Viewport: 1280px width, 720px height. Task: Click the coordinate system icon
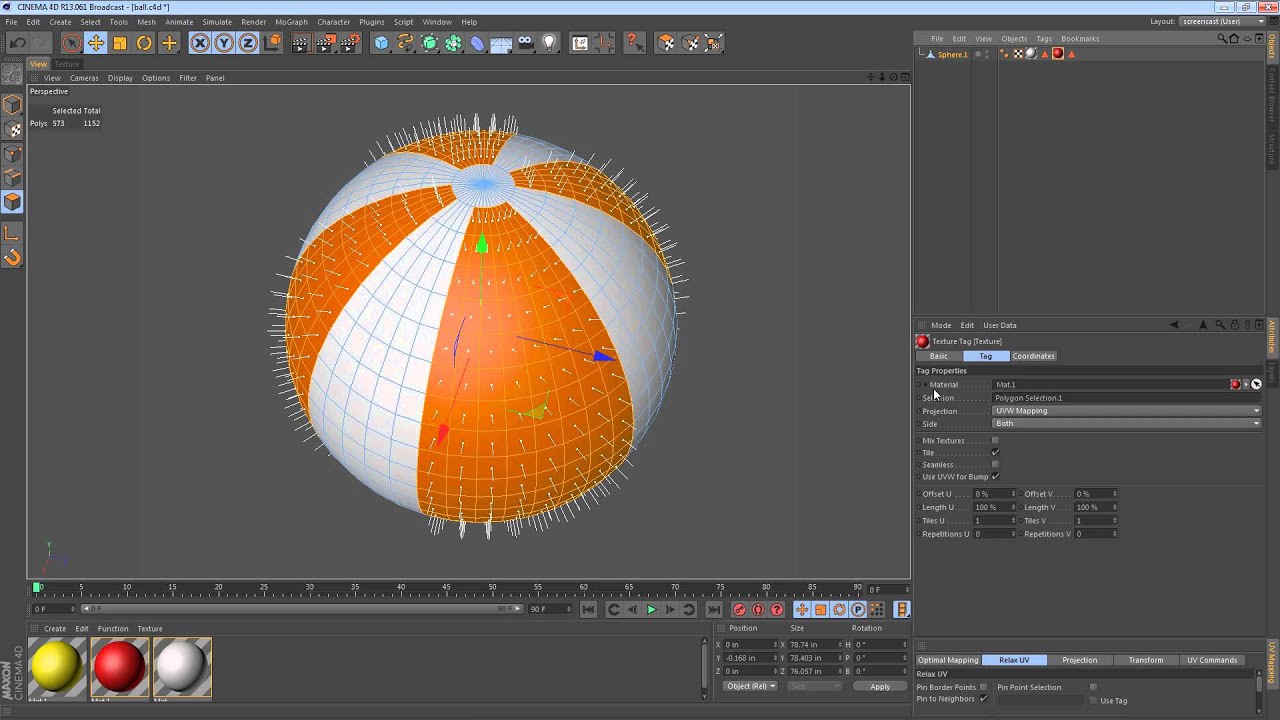272,43
